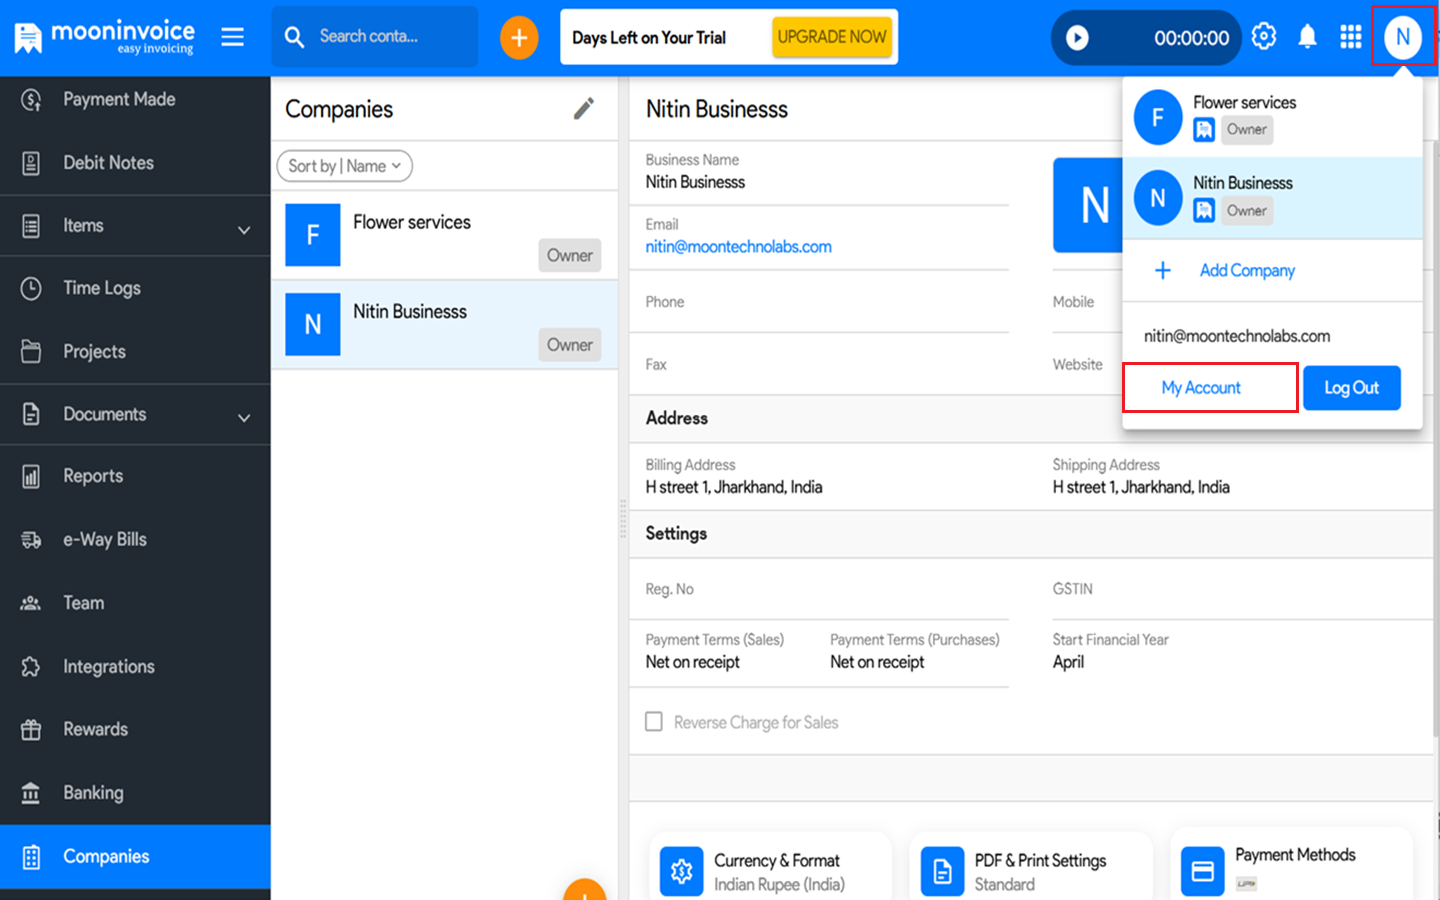Open the Sort by Name dropdown

point(345,166)
